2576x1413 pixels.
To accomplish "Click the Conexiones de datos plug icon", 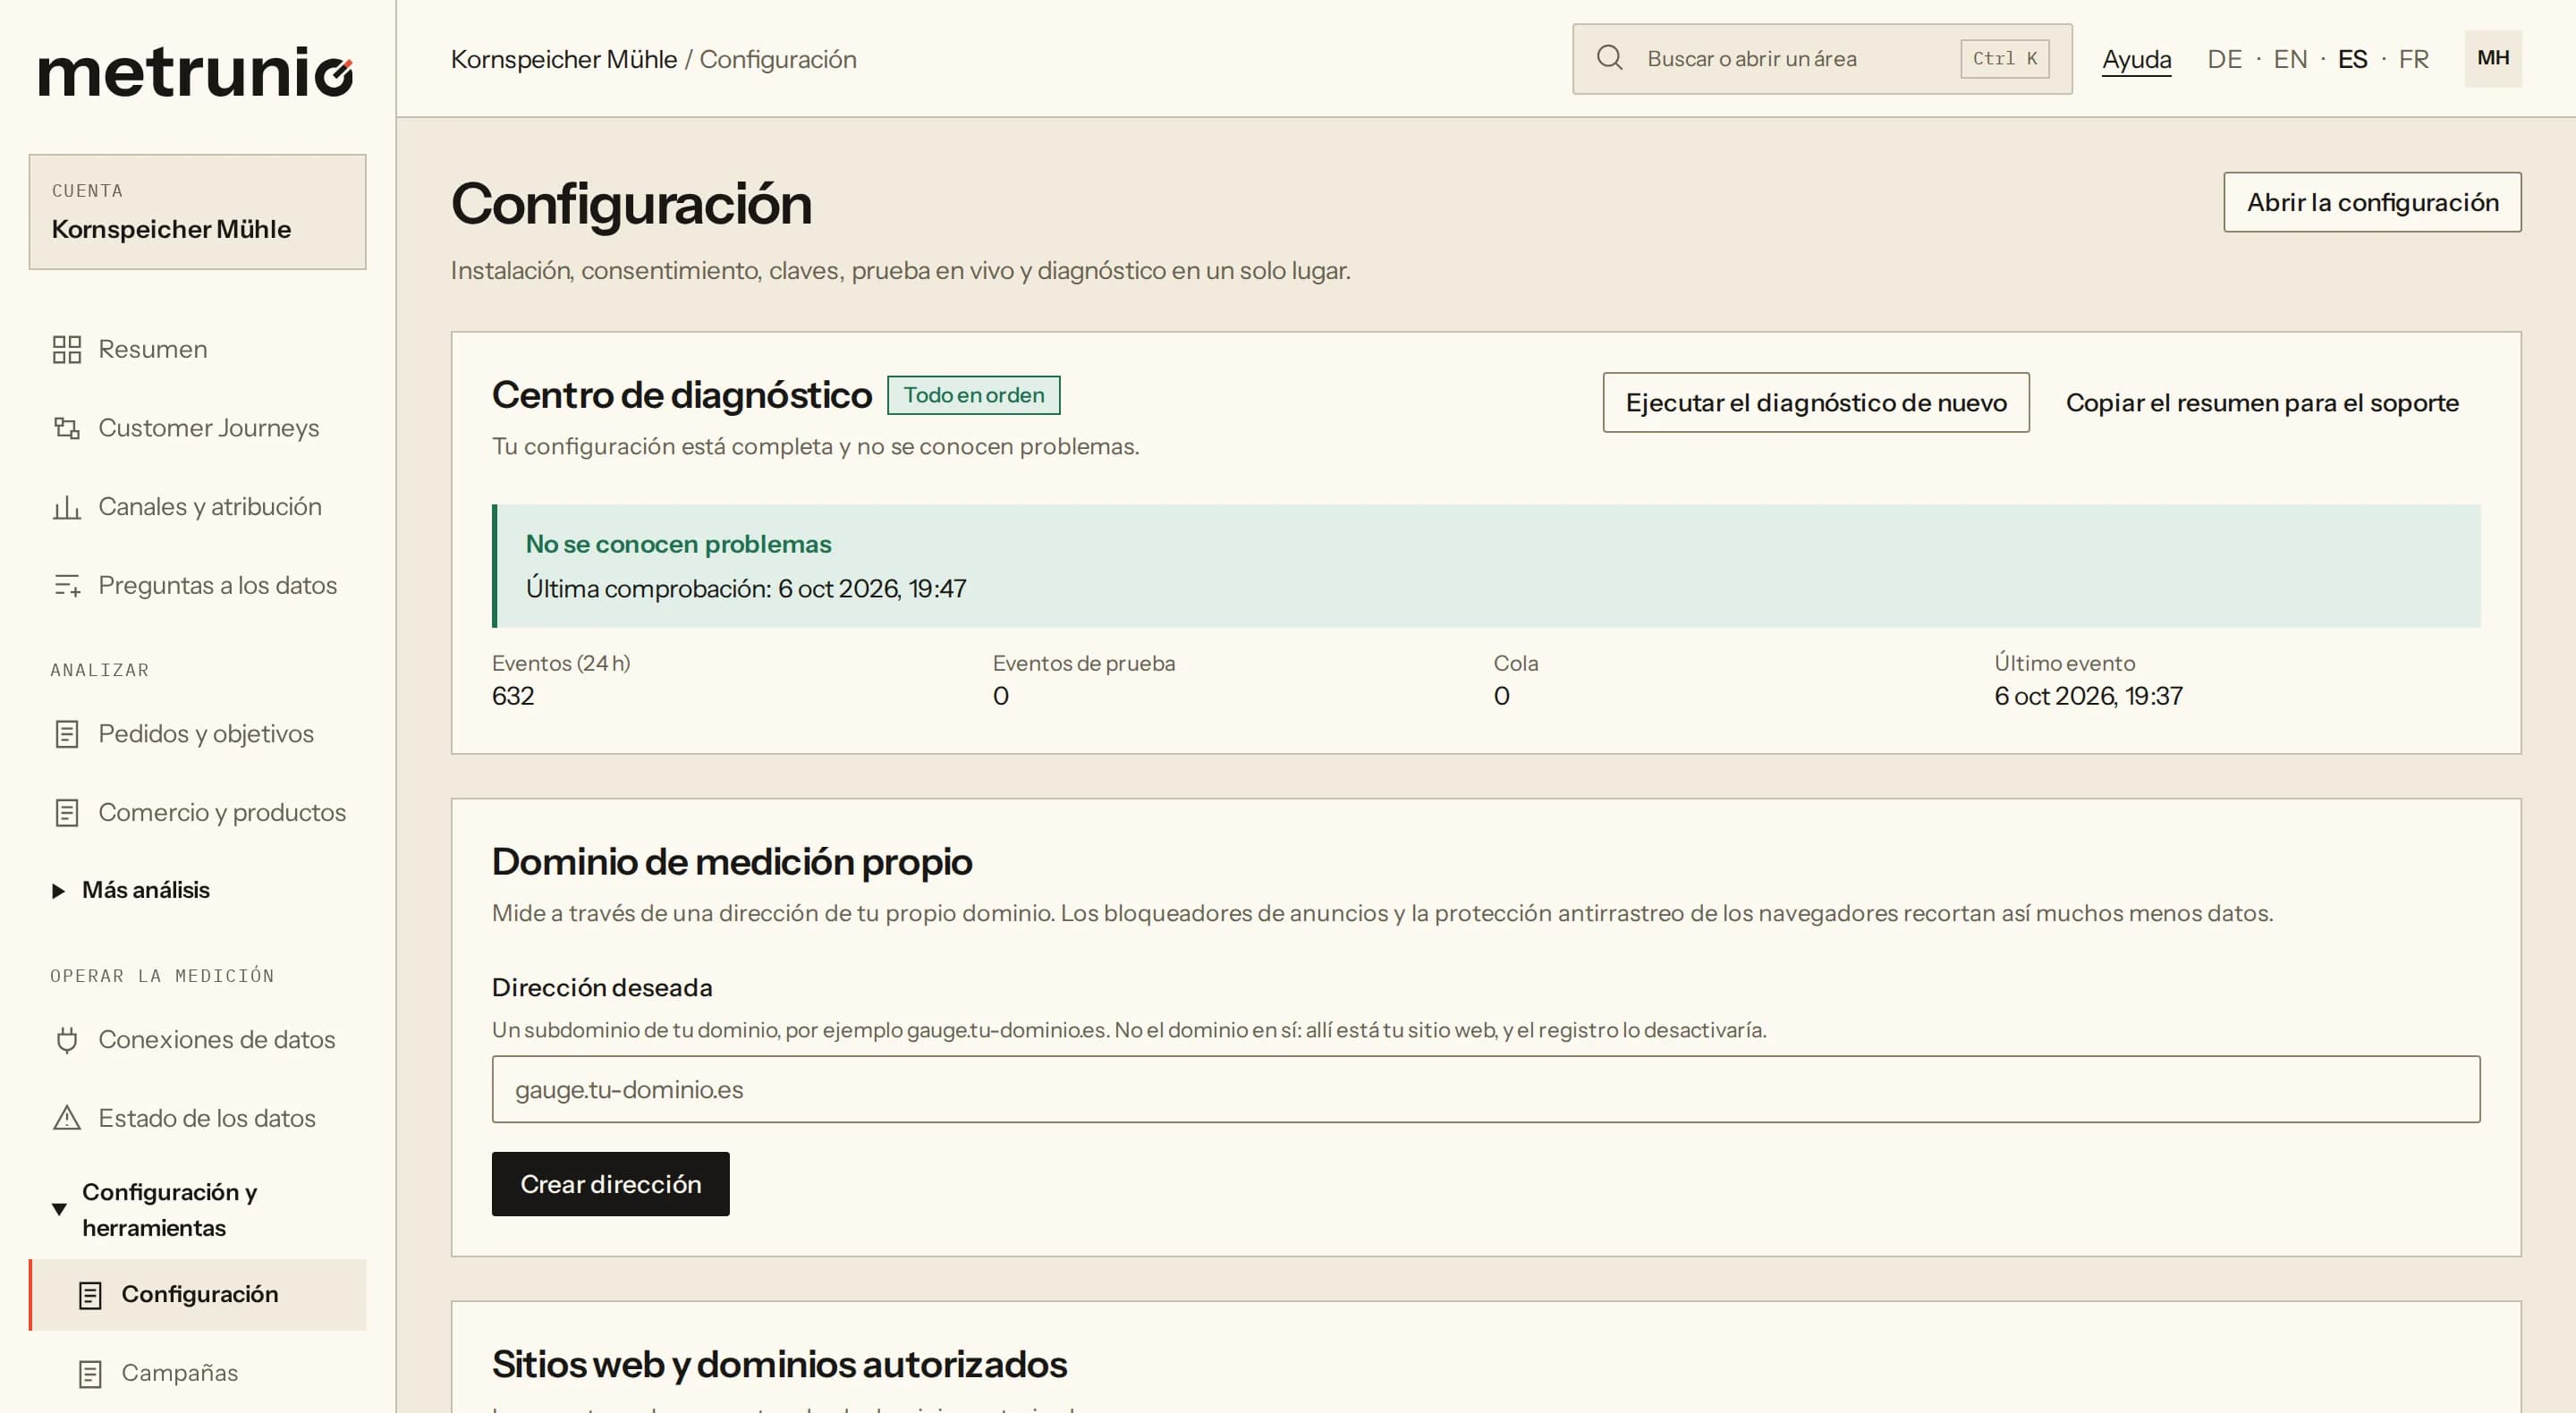I will (67, 1040).
